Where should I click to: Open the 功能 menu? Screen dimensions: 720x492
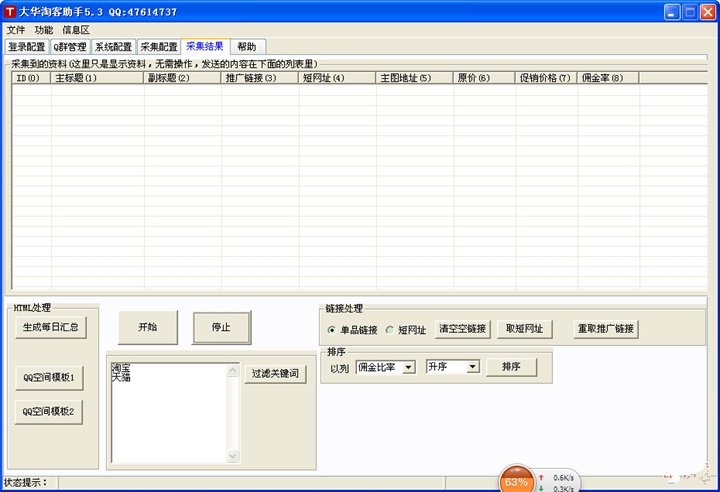(x=44, y=30)
